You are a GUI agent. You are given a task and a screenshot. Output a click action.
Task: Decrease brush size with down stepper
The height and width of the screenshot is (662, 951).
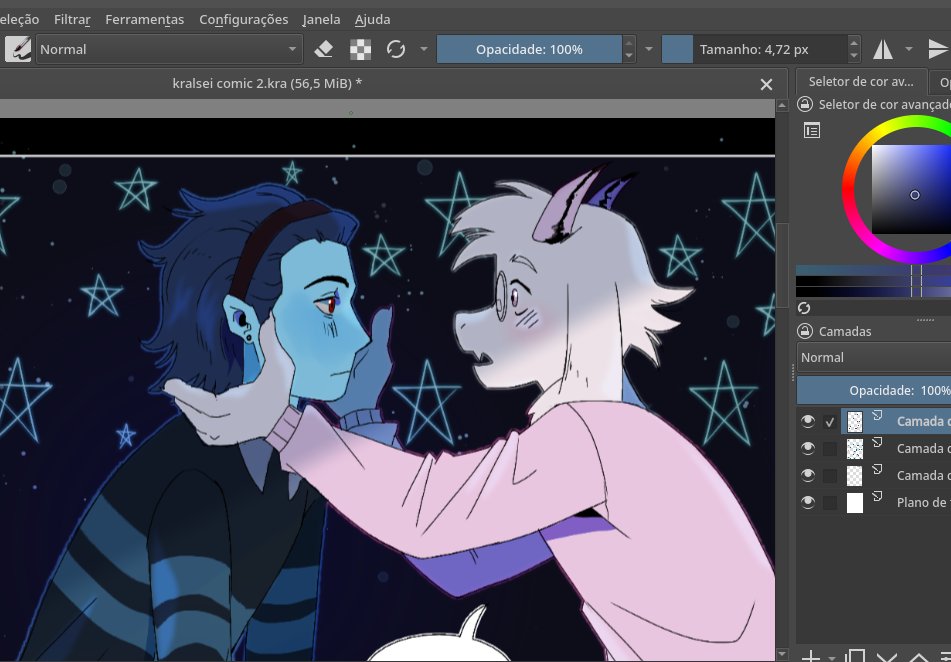click(x=854, y=56)
